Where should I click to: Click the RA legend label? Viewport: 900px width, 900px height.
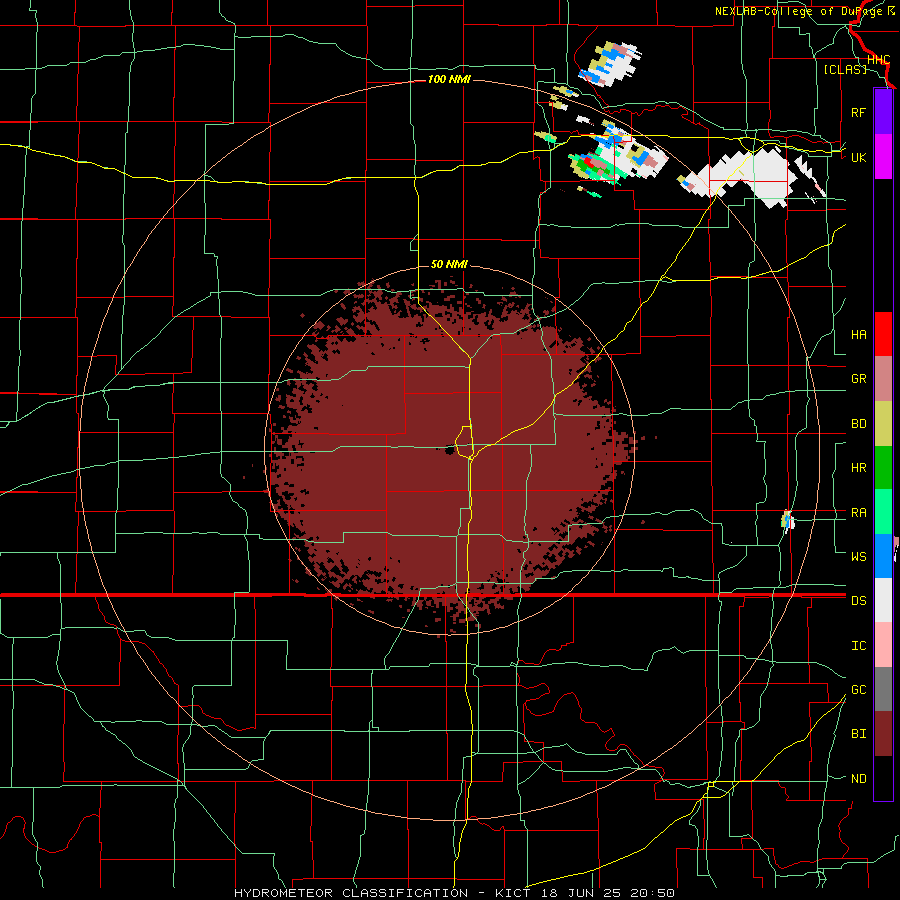[x=858, y=512]
